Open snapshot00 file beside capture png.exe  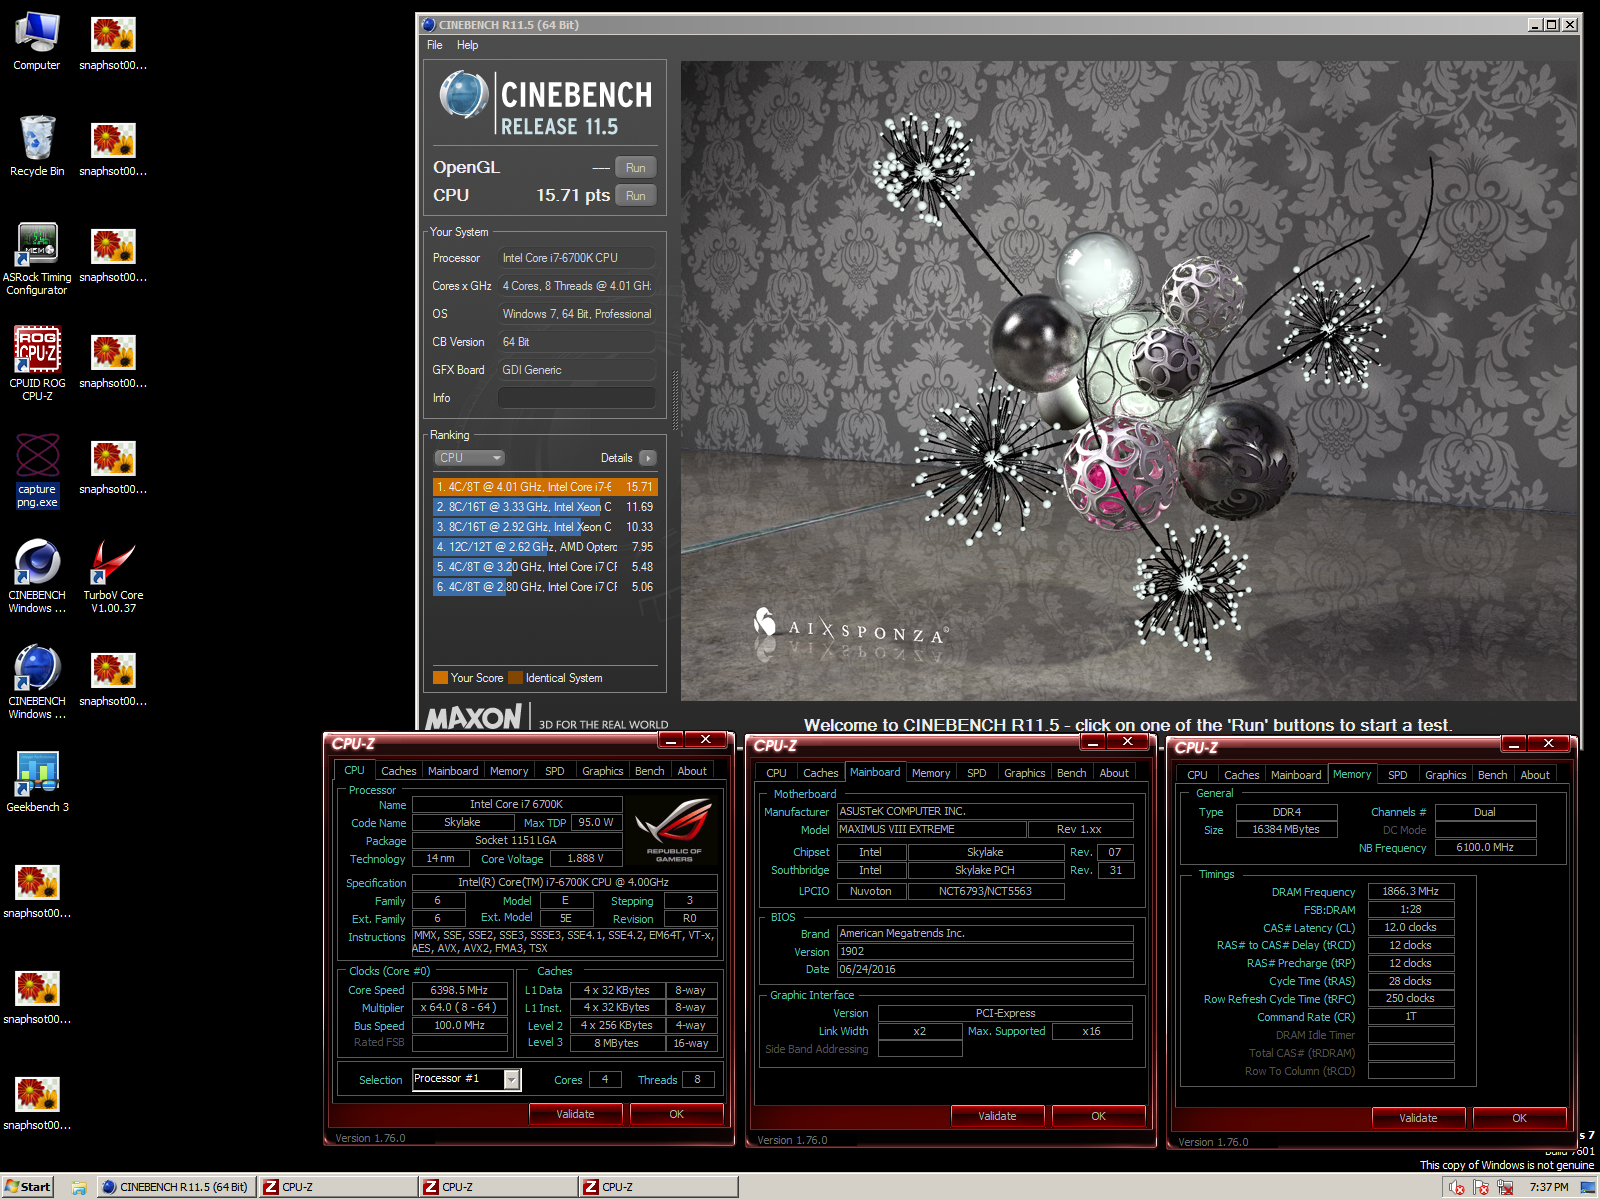[113, 466]
